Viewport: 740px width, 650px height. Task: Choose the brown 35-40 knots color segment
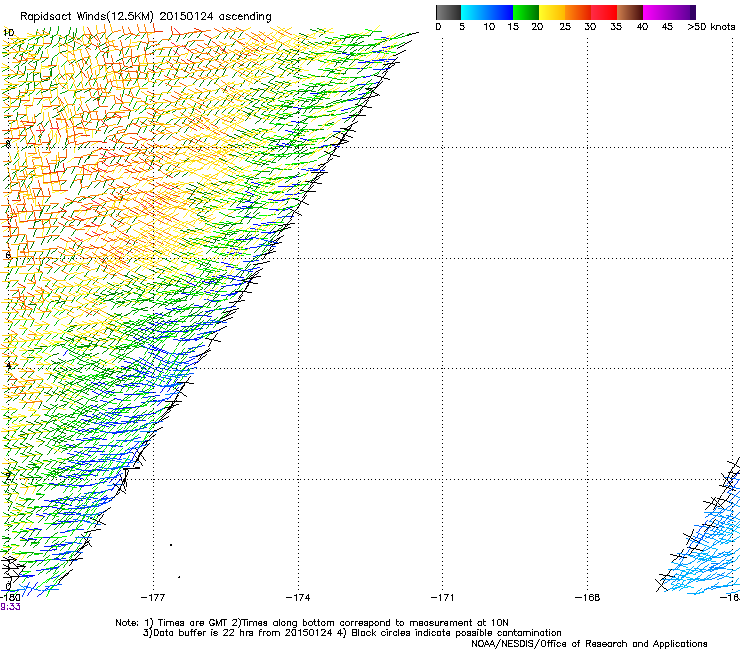point(630,12)
